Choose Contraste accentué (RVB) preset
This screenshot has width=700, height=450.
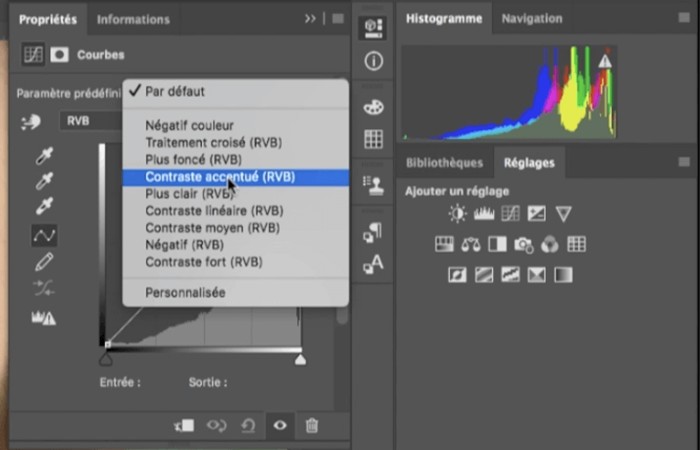click(236, 177)
